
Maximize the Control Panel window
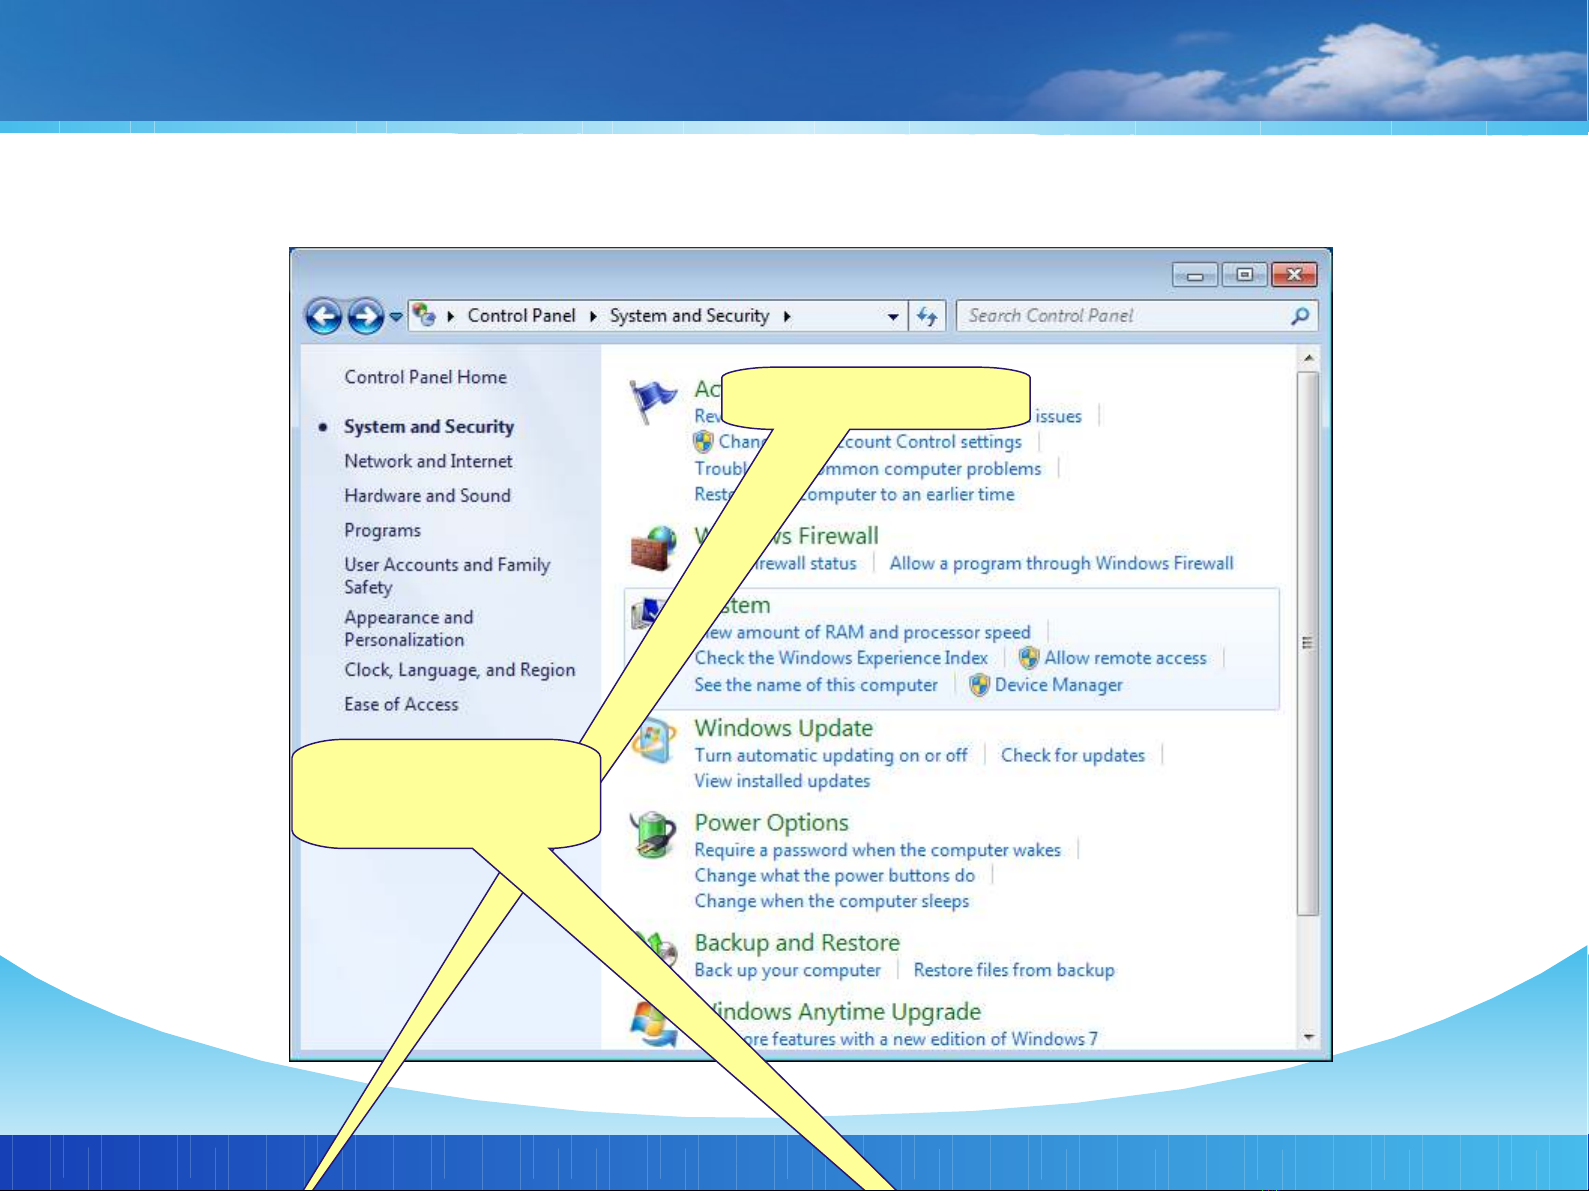pos(1244,275)
